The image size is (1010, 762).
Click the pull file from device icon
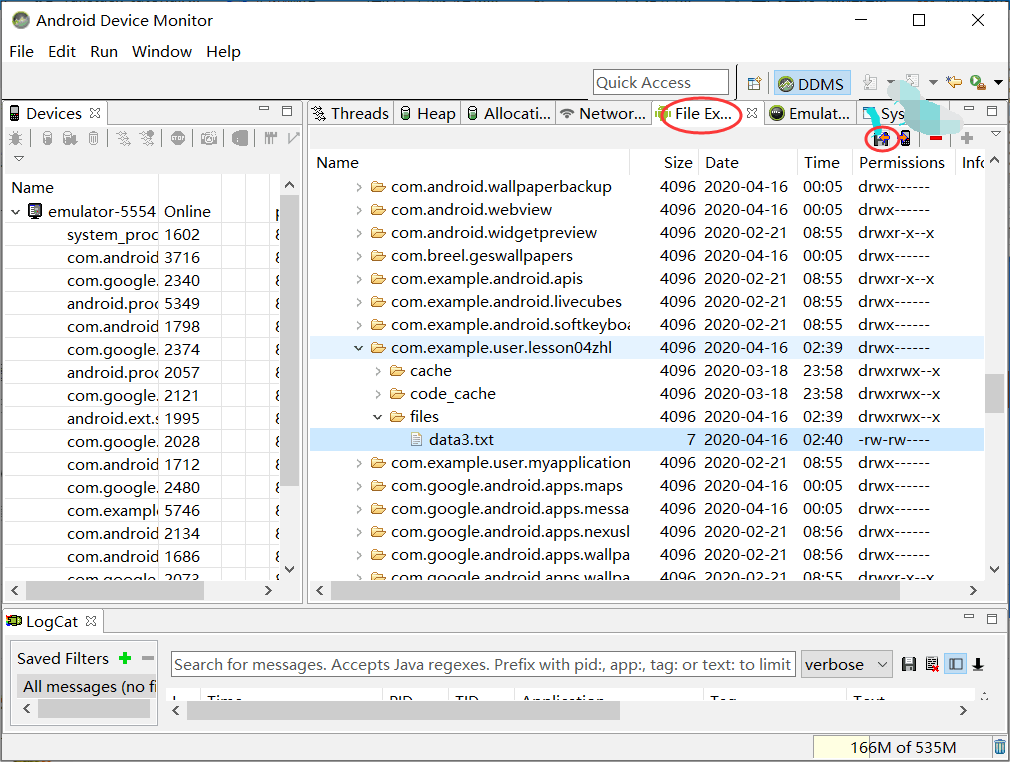[x=881, y=139]
